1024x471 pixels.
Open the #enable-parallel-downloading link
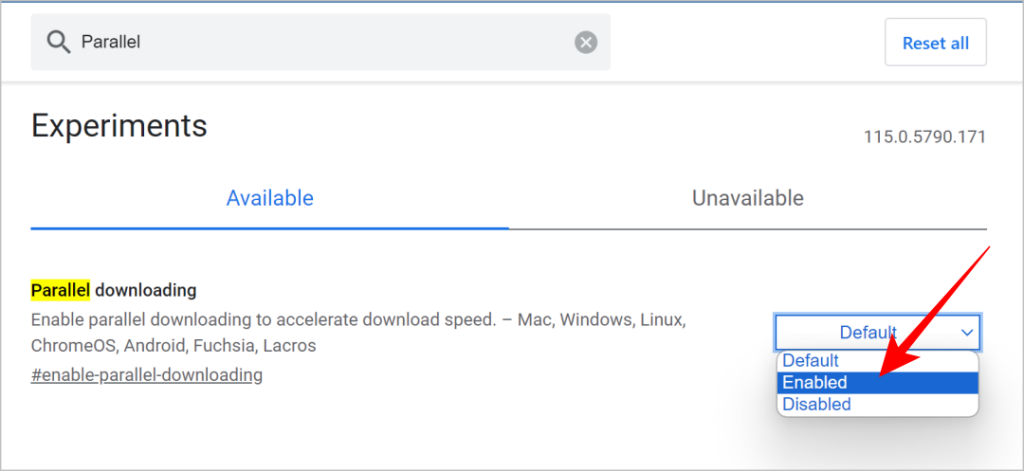click(147, 376)
